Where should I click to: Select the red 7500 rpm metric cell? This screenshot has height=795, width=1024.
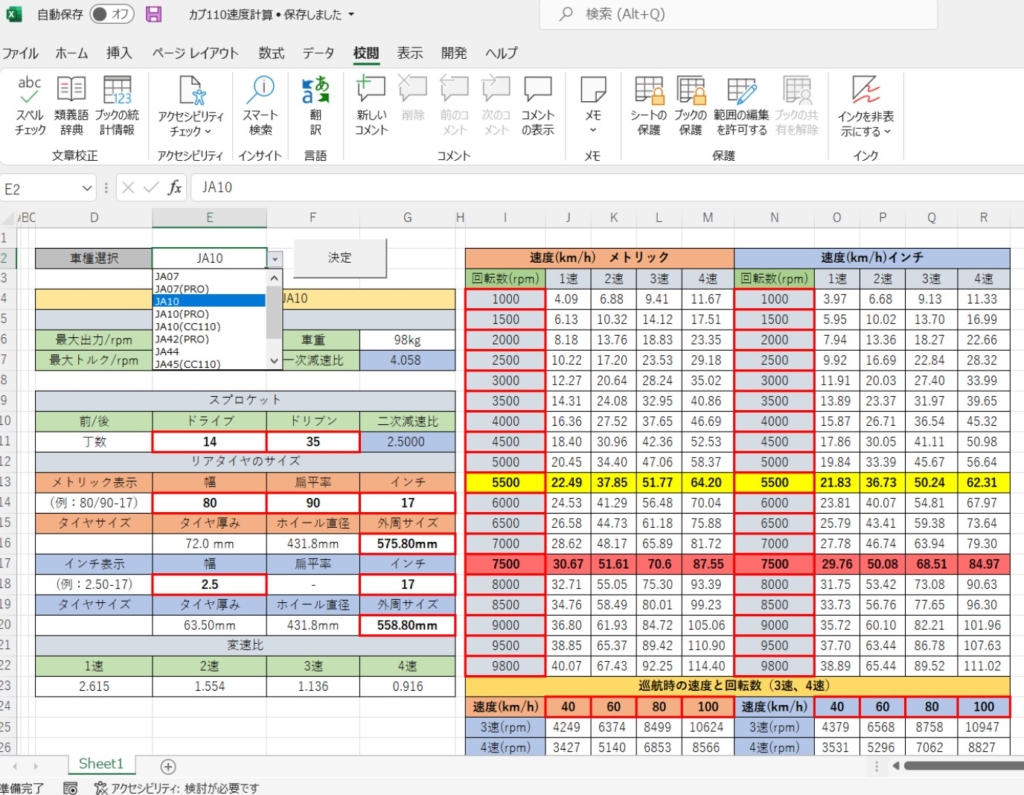click(x=505, y=564)
